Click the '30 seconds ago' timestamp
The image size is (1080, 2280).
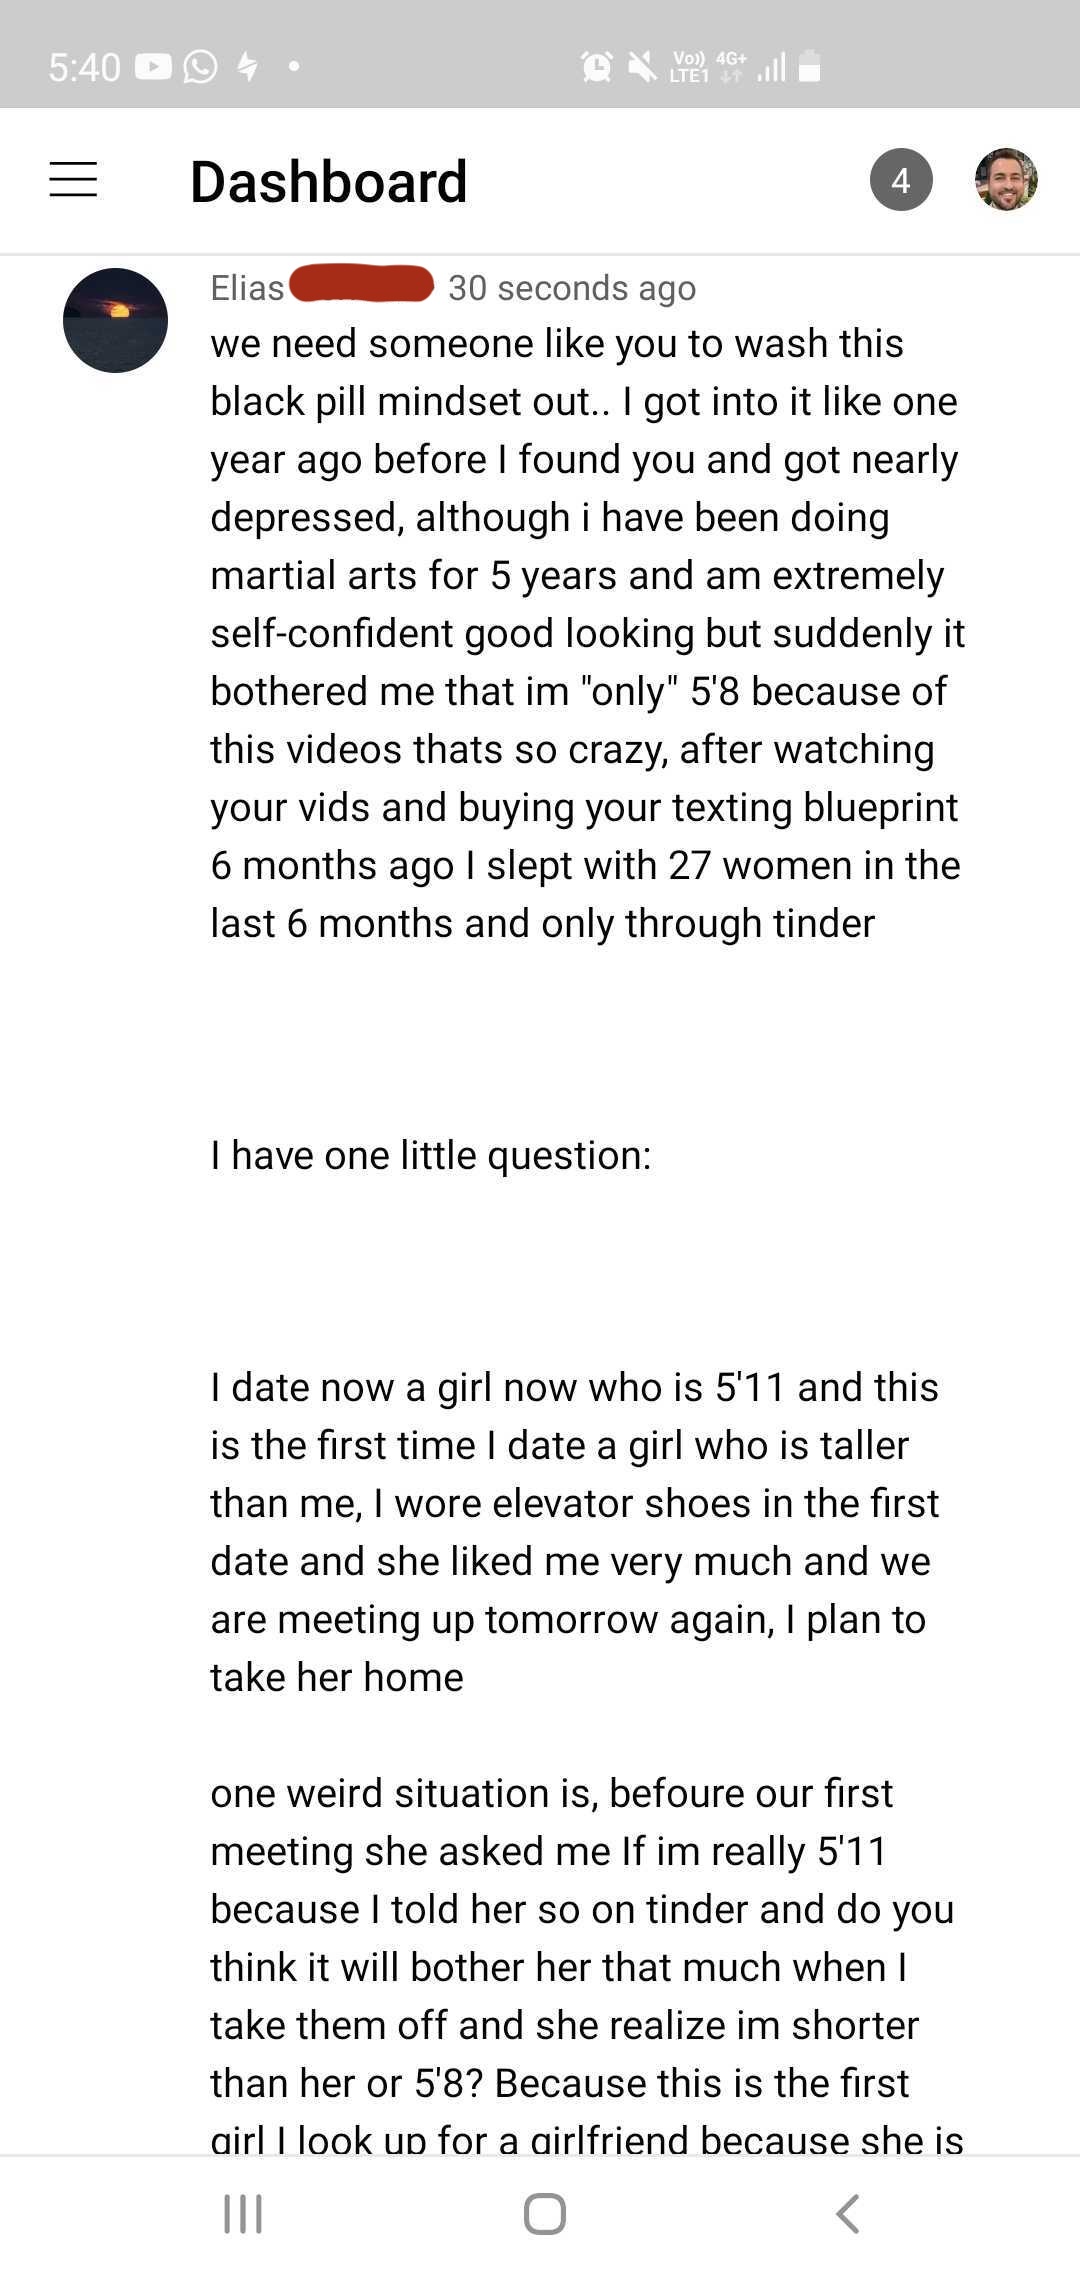[571, 288]
